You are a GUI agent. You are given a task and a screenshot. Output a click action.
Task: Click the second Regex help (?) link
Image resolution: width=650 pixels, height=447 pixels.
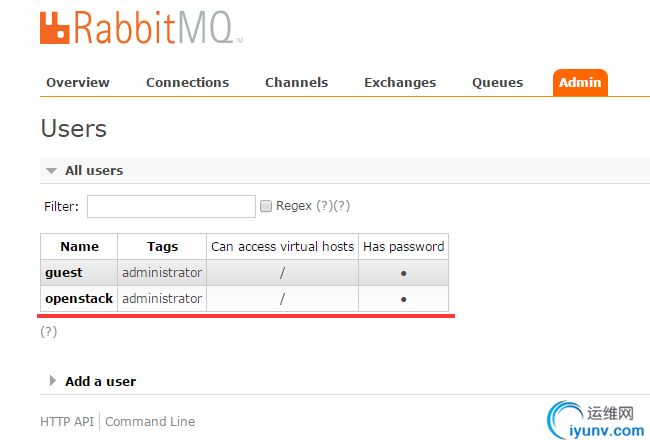pyautogui.click(x=342, y=206)
